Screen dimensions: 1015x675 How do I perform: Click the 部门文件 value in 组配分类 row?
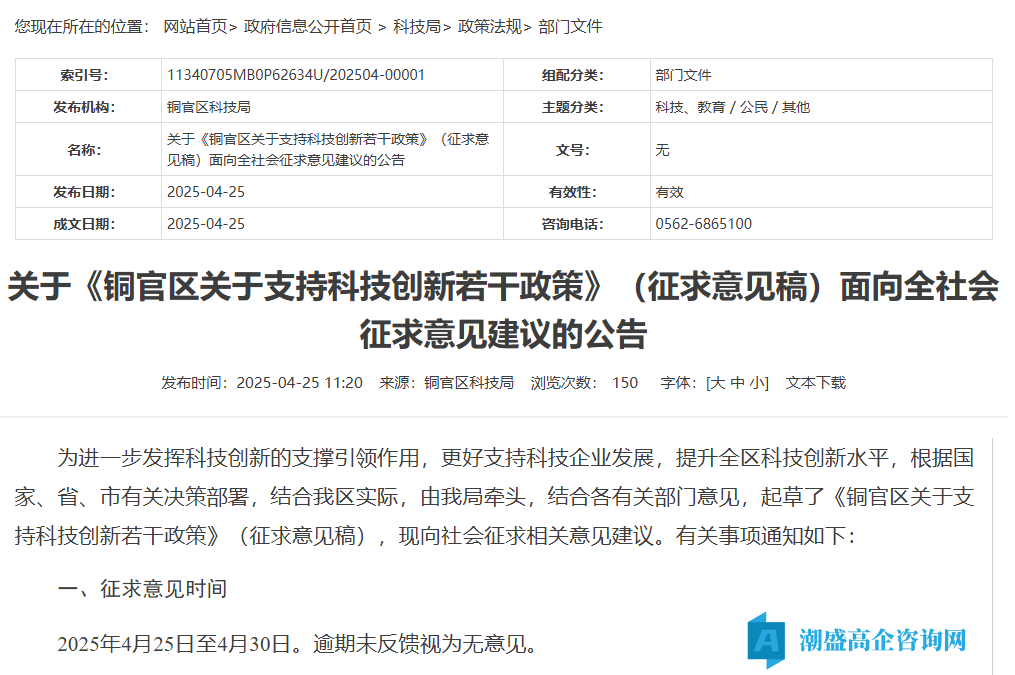pos(683,75)
